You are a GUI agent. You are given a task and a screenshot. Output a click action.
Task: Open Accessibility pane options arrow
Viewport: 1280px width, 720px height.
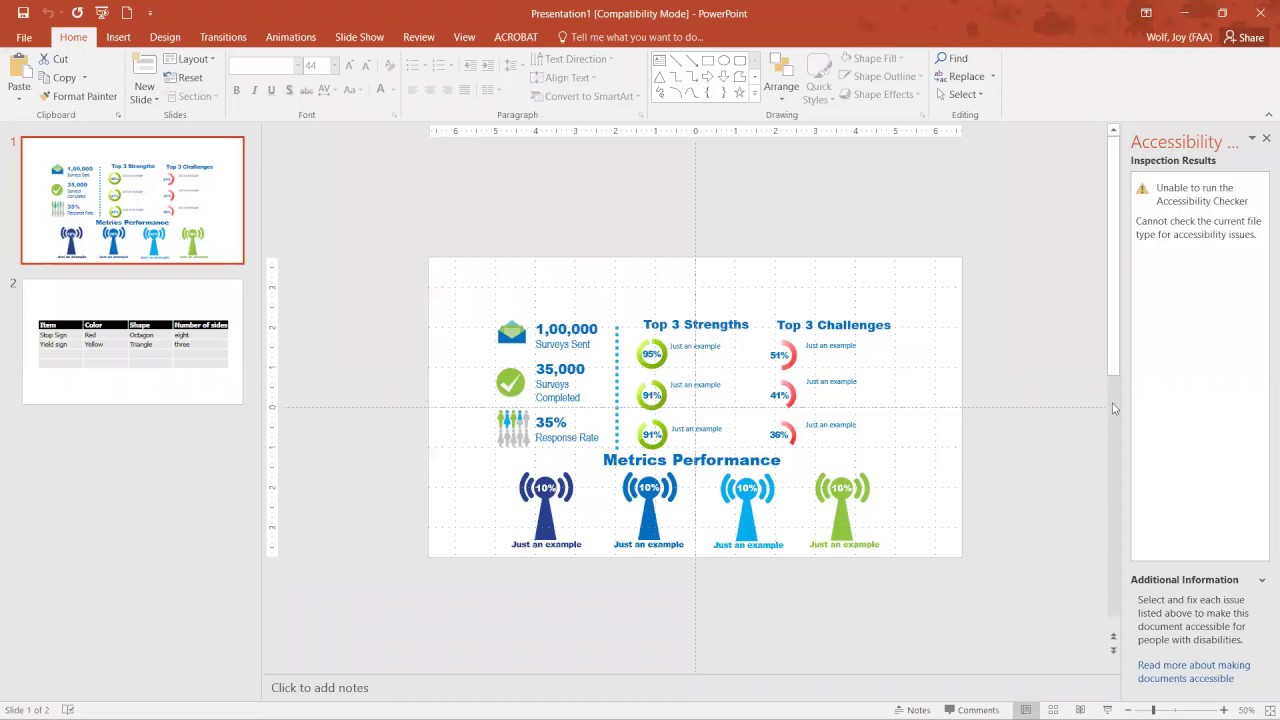[x=1252, y=138]
